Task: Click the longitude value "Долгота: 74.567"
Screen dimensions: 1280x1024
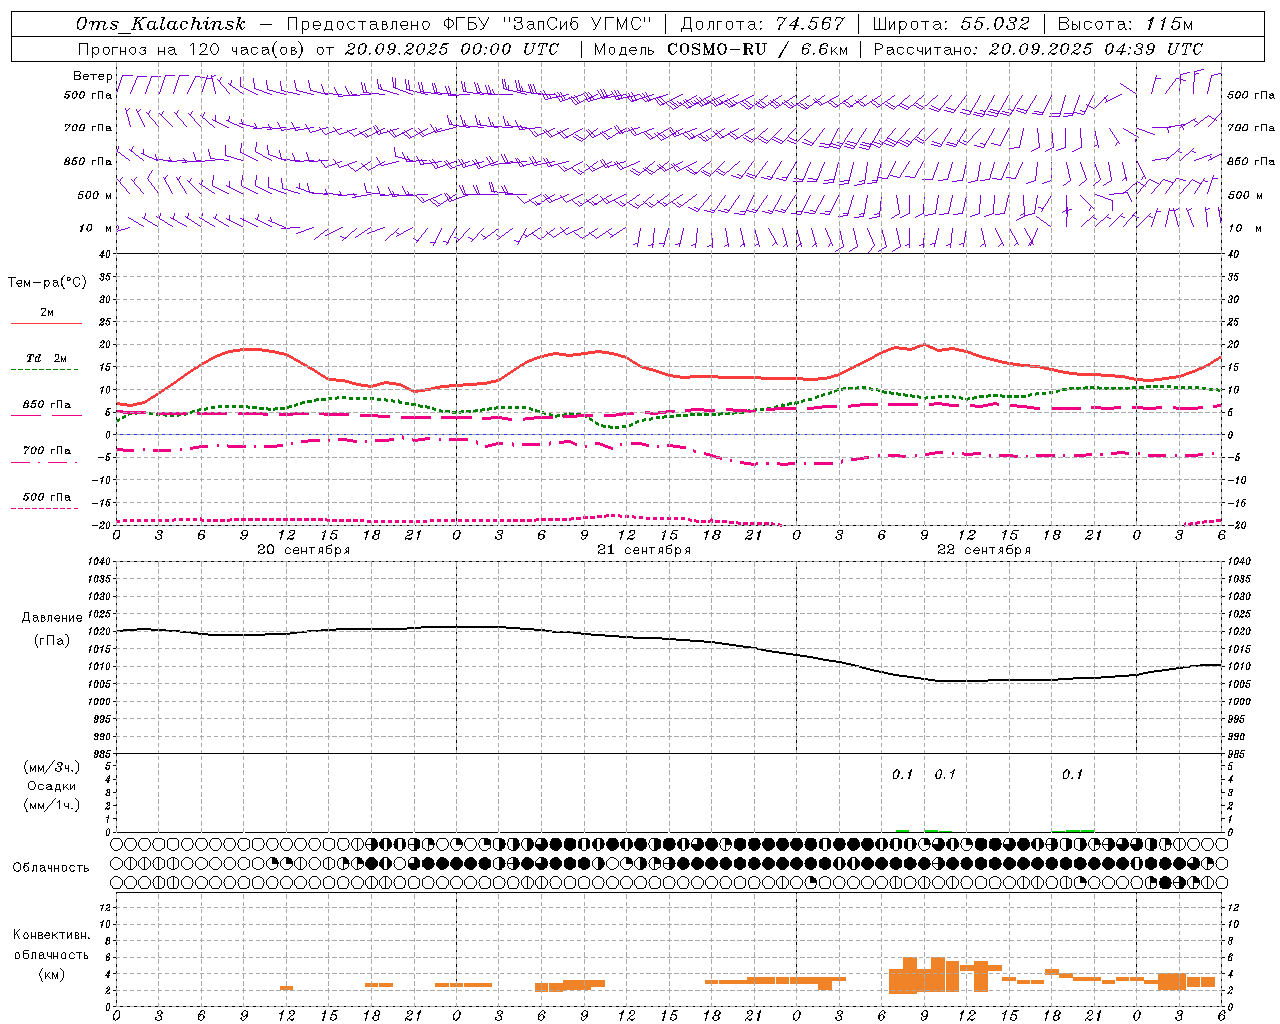Action: (x=763, y=24)
